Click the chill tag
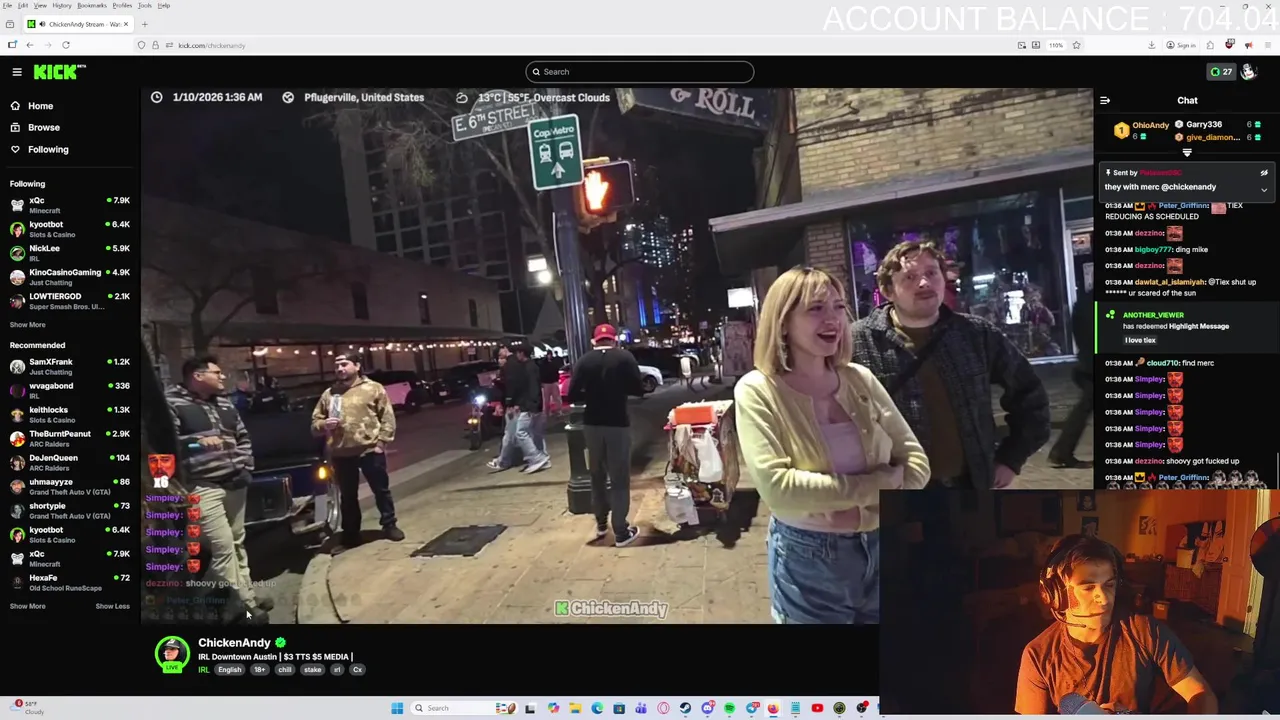This screenshot has width=1280, height=720. tap(285, 670)
